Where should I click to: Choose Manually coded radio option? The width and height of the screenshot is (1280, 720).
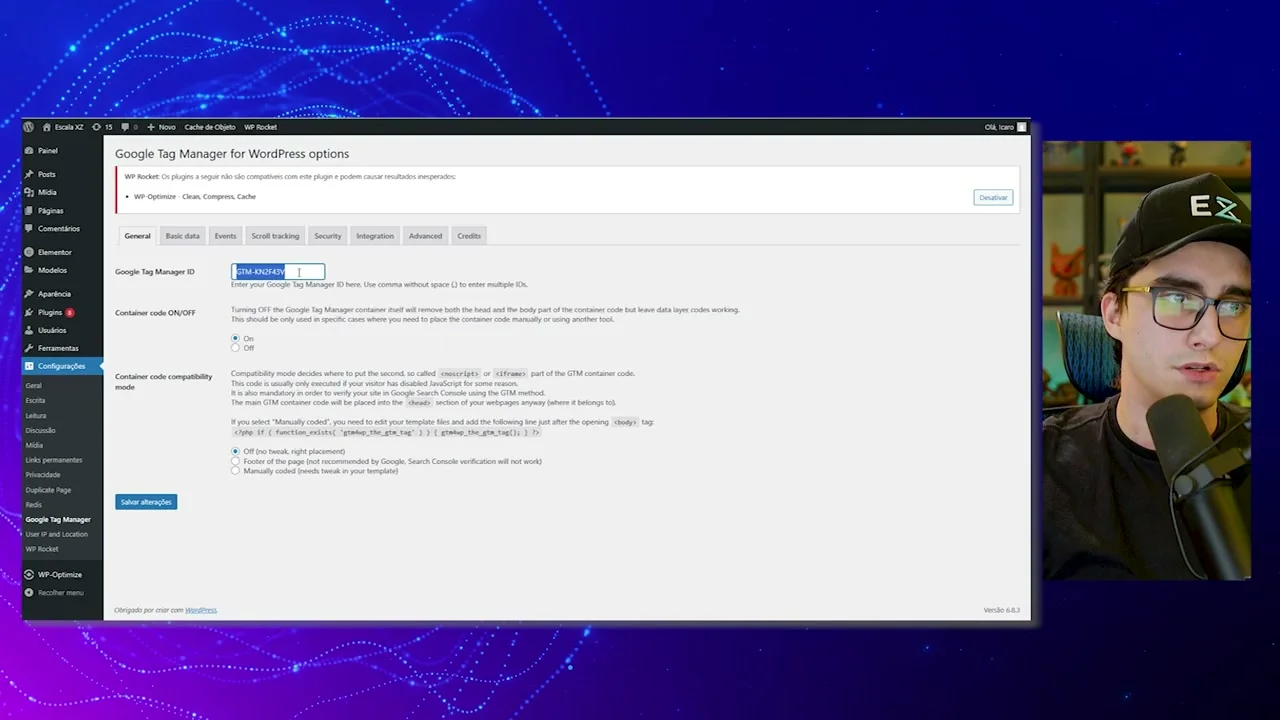tap(236, 471)
